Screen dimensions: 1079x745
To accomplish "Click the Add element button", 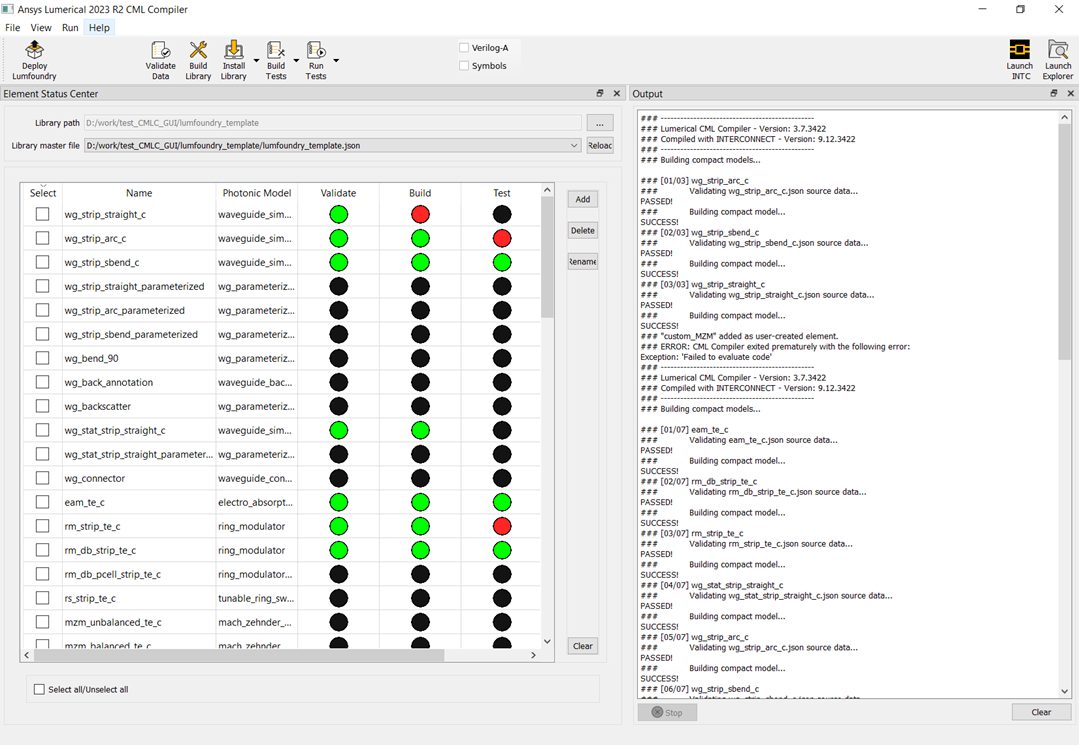I will pyautogui.click(x=582, y=199).
